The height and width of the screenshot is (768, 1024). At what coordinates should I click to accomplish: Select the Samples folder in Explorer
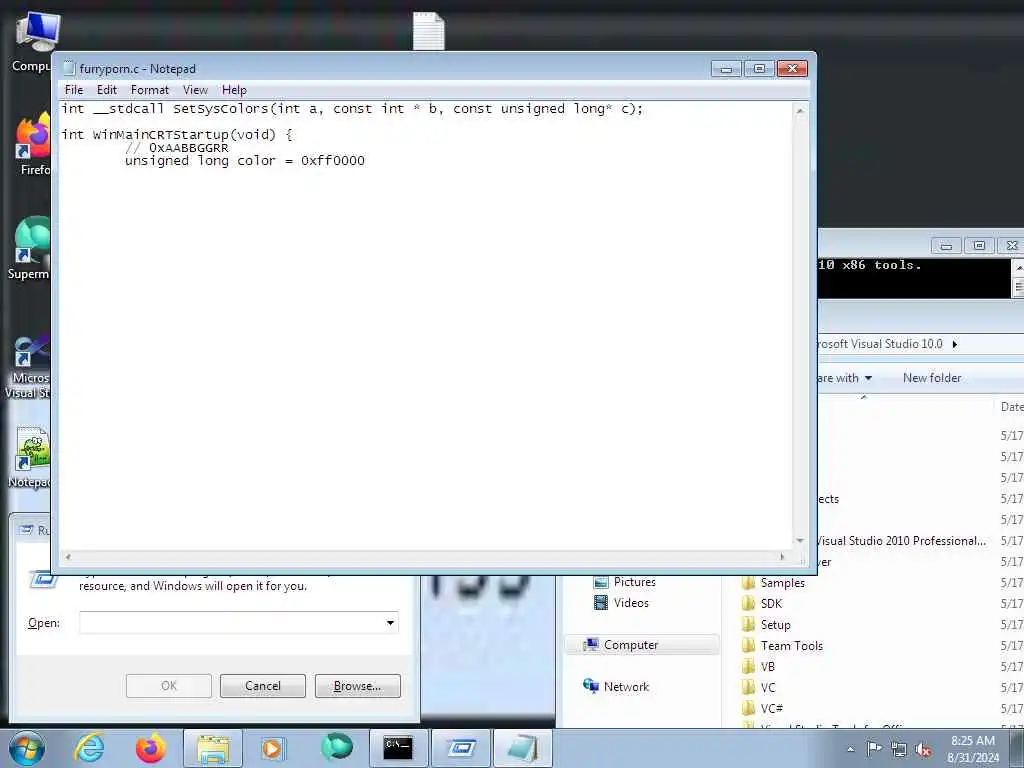coord(782,583)
